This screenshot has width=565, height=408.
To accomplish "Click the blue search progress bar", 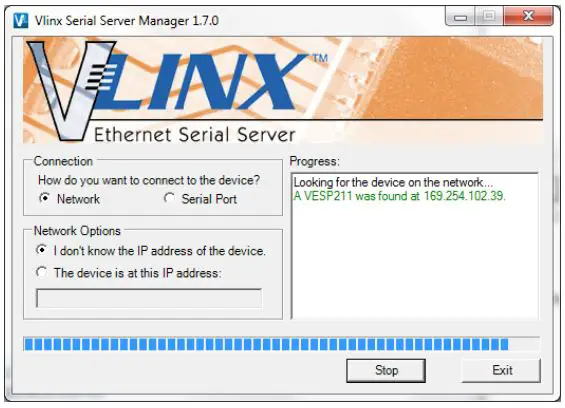I will pos(281,344).
